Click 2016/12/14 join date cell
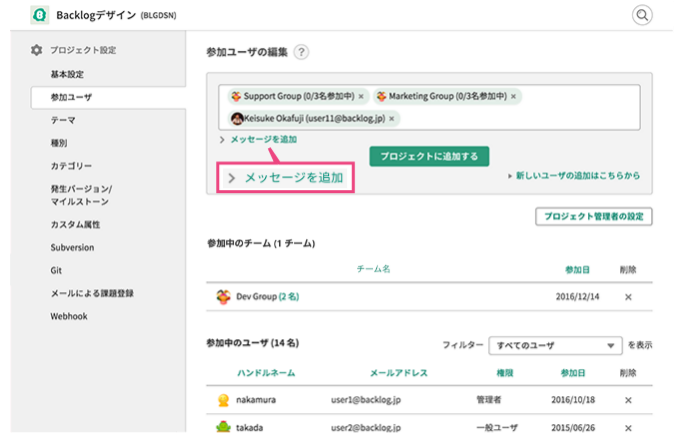The image size is (674, 433). click(577, 297)
